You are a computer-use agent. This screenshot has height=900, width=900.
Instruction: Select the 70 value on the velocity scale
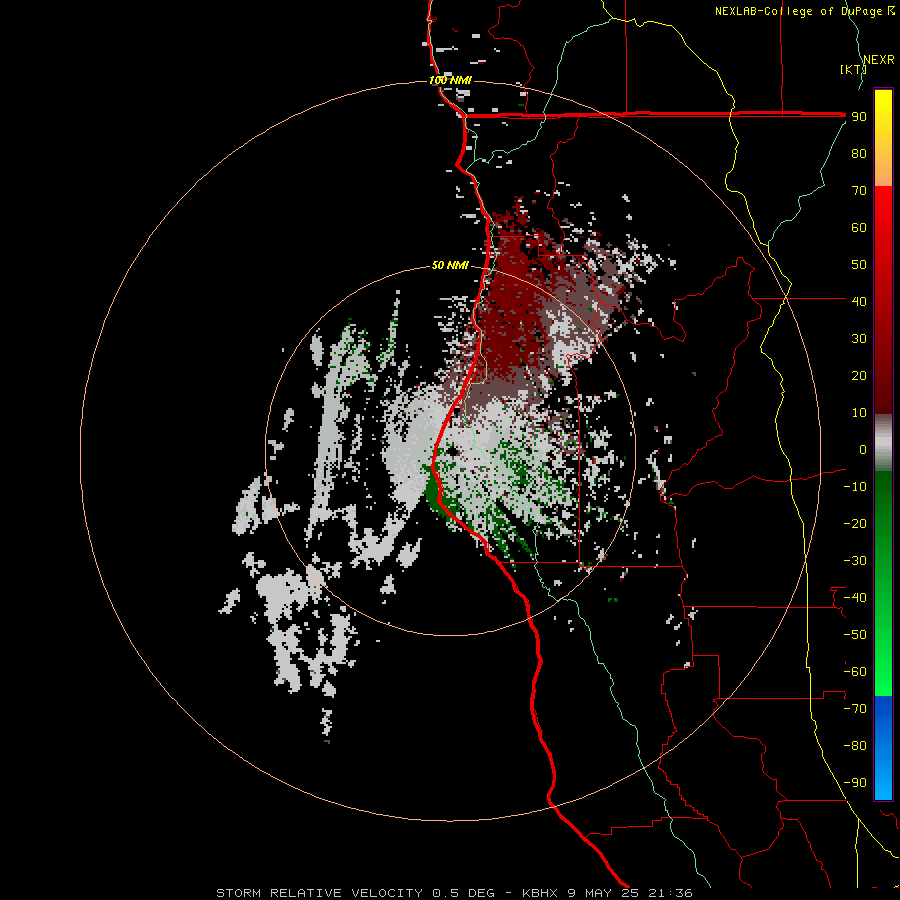click(859, 191)
